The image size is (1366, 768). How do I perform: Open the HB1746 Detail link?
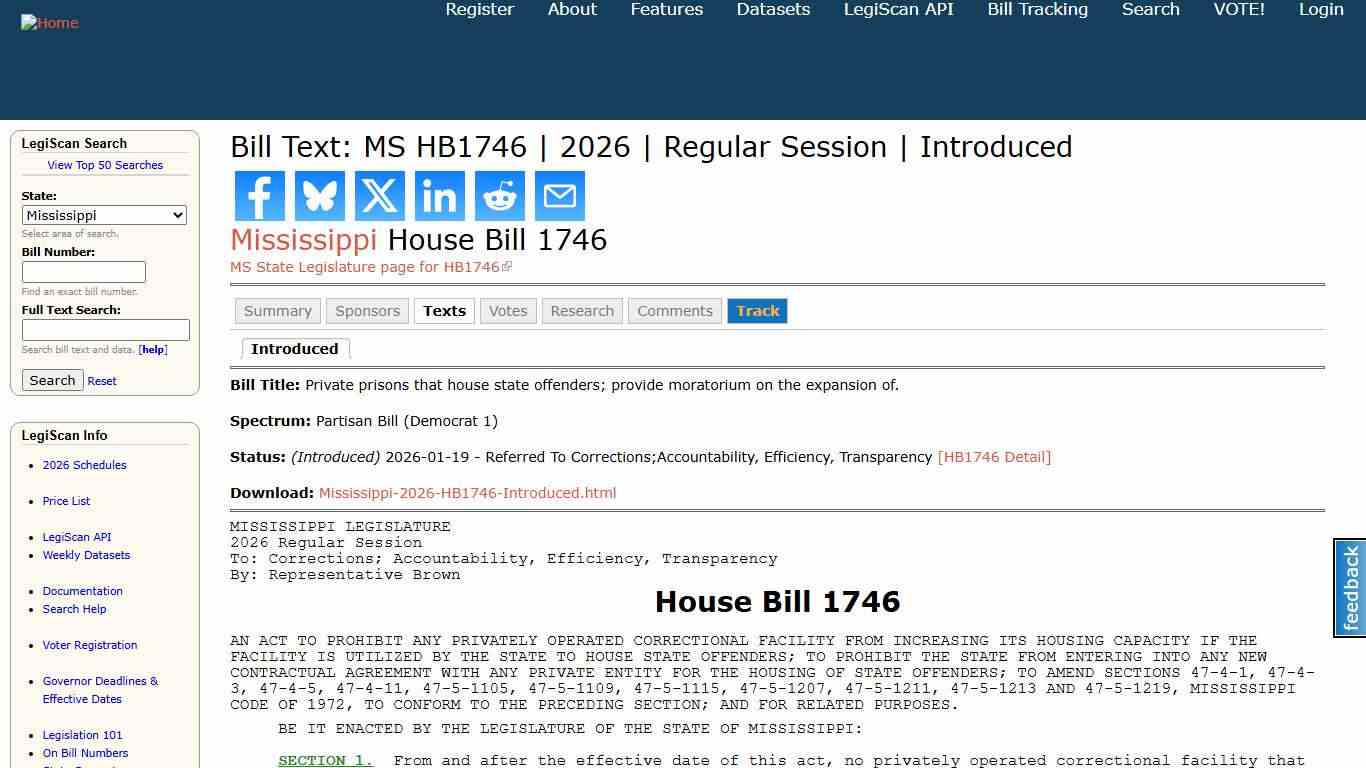pyautogui.click(x=995, y=457)
